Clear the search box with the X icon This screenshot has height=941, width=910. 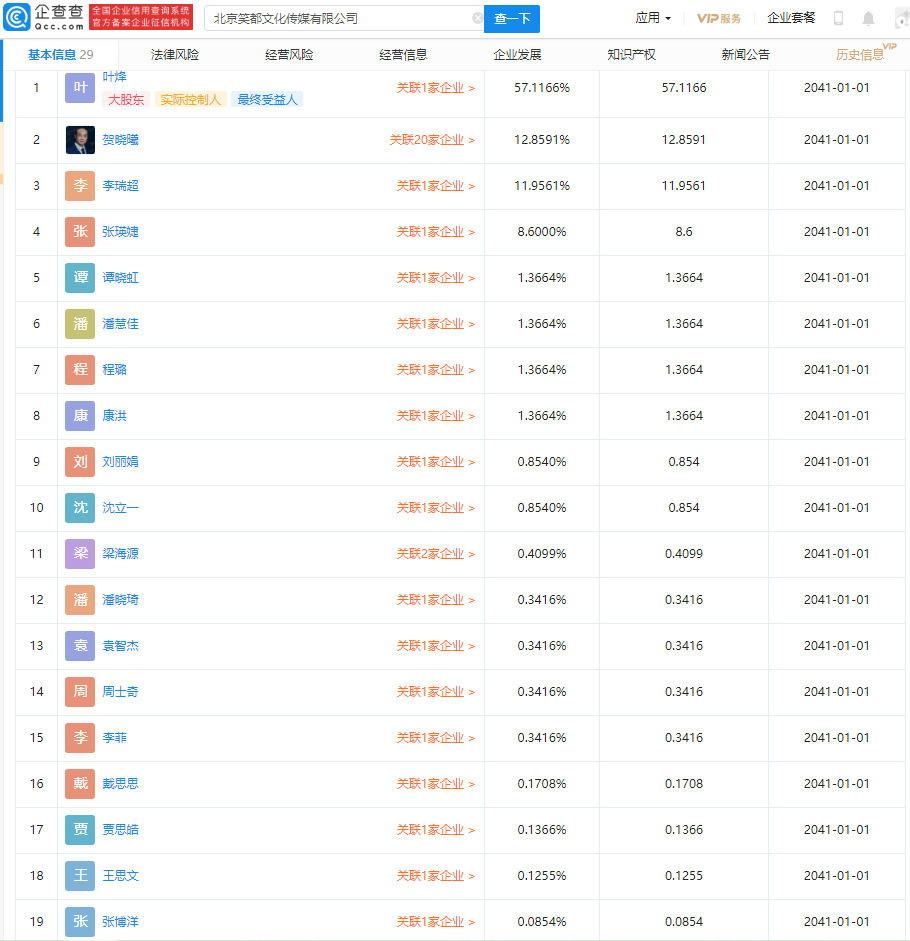477,19
